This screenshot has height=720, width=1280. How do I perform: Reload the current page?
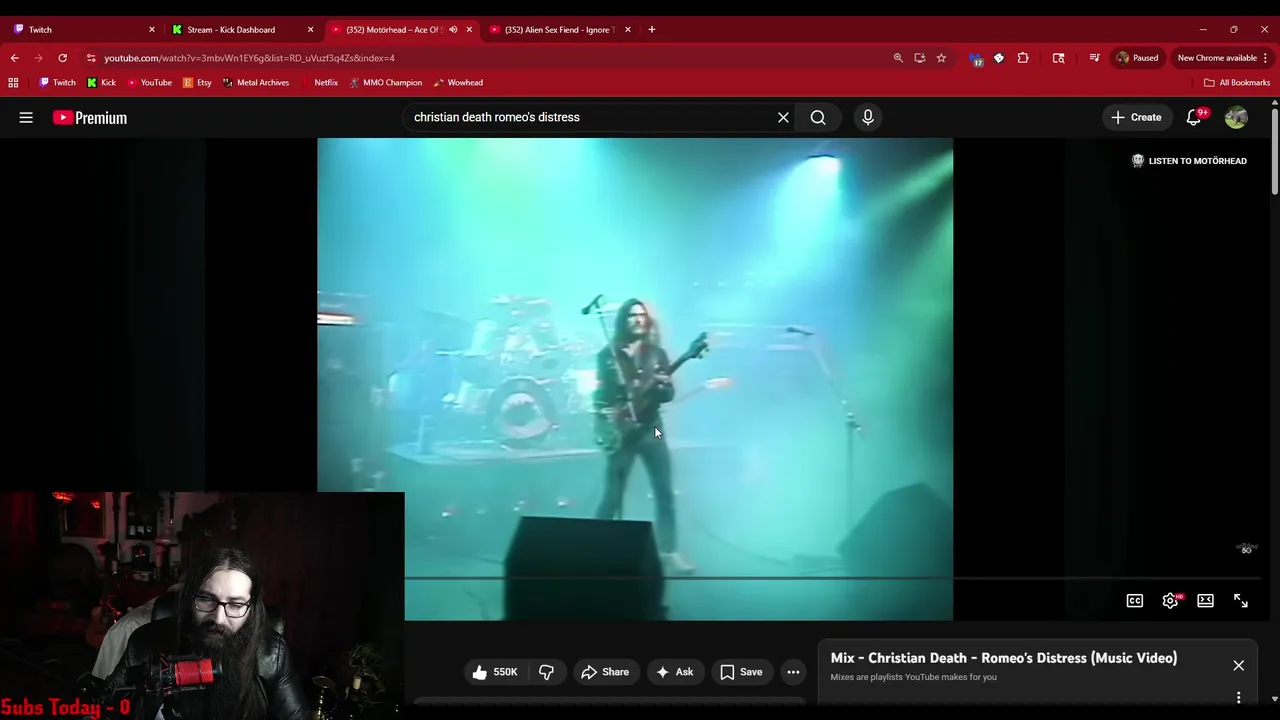coord(62,58)
